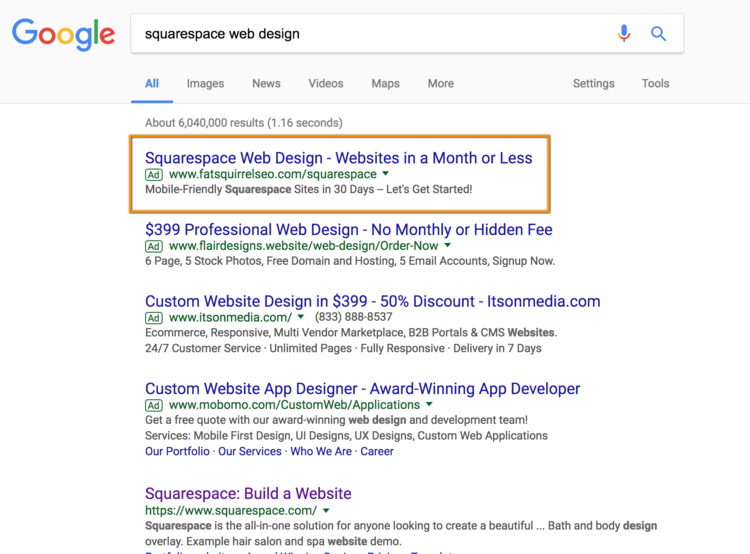Open search Settings
Image resolution: width=750 pixels, height=554 pixels.
pos(594,84)
